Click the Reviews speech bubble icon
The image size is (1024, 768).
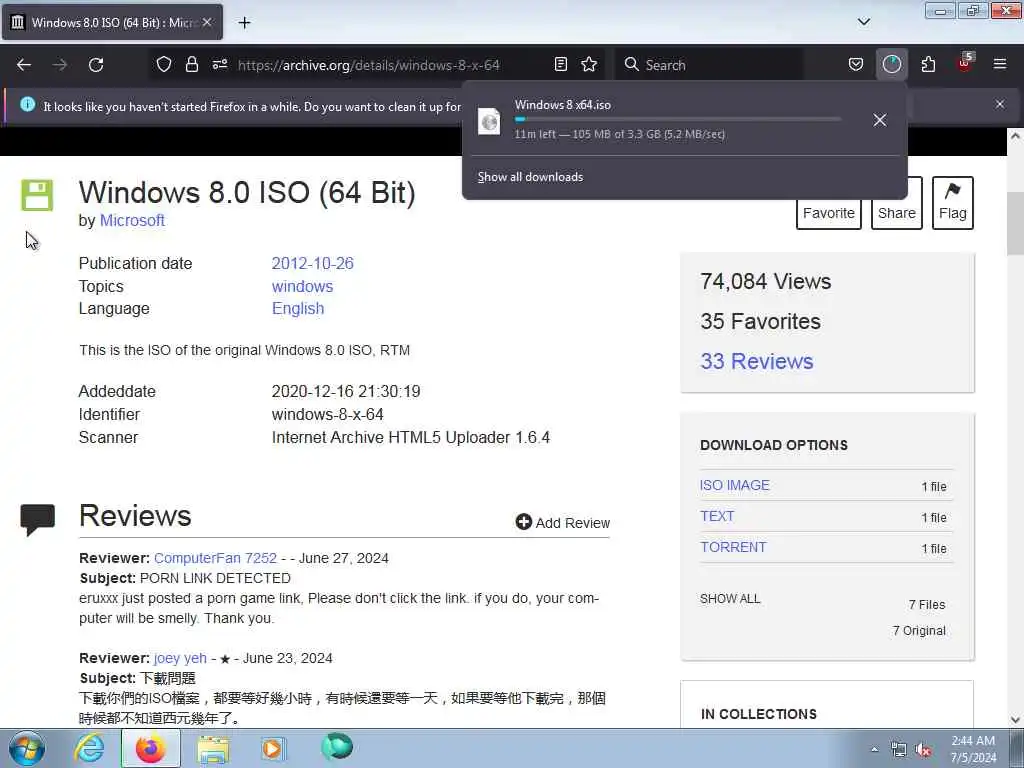point(37,520)
